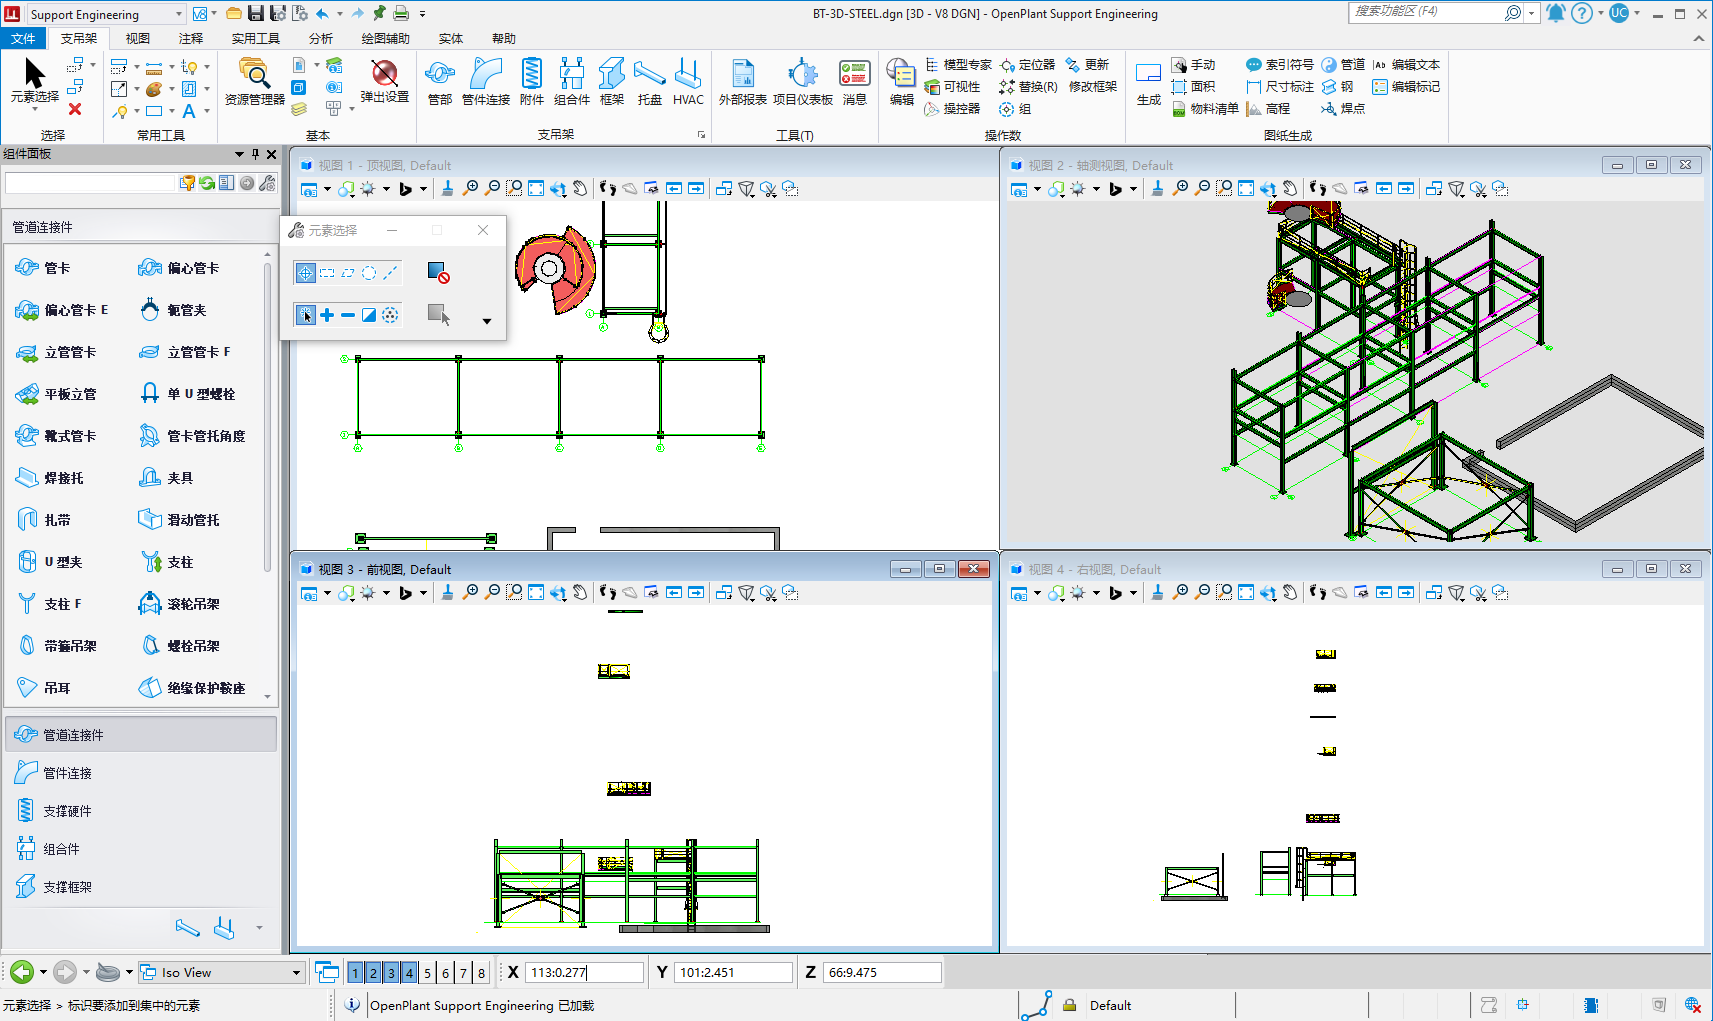Click the 可视性 visibility tool
The height and width of the screenshot is (1021, 1713).
[952, 87]
